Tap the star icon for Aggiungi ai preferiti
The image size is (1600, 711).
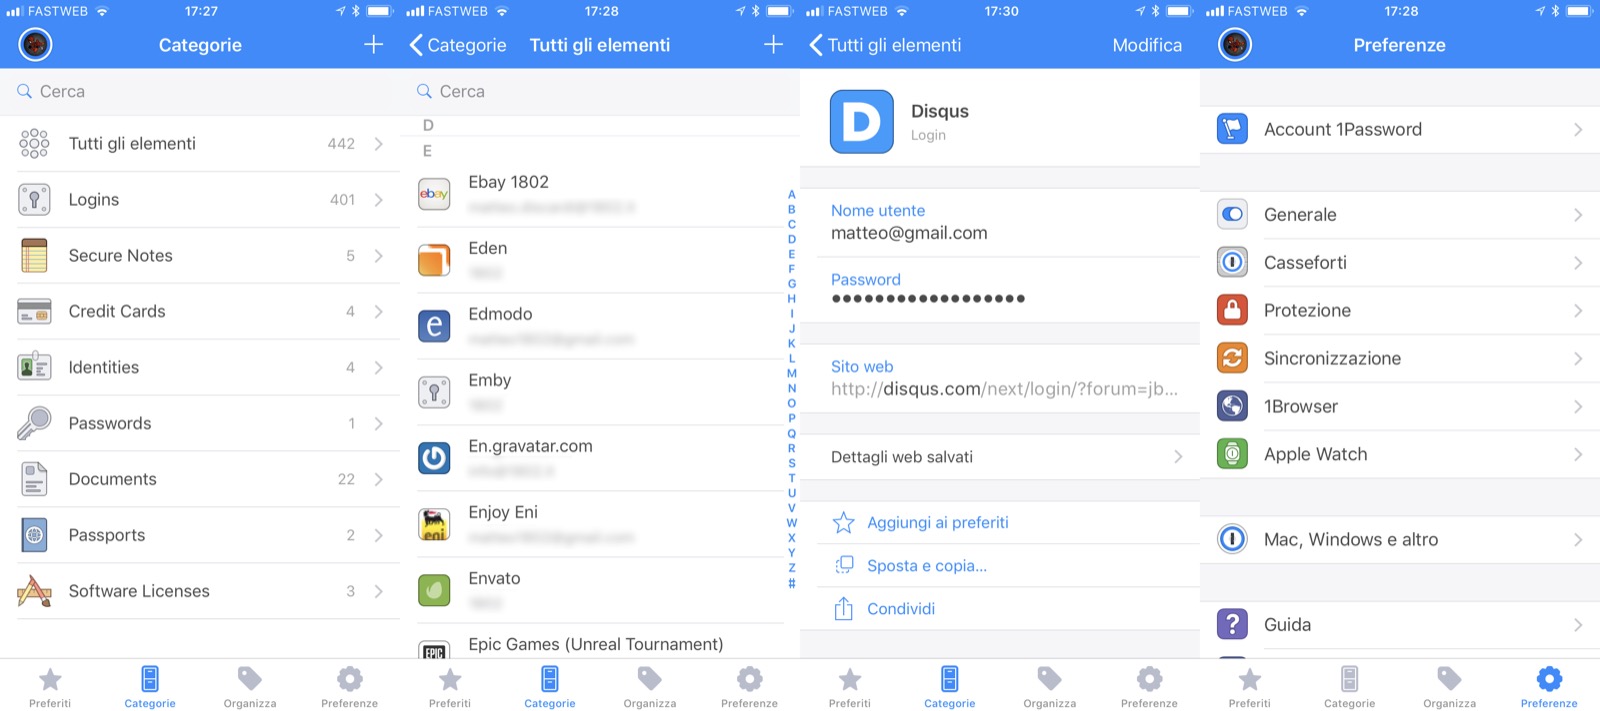pos(844,523)
